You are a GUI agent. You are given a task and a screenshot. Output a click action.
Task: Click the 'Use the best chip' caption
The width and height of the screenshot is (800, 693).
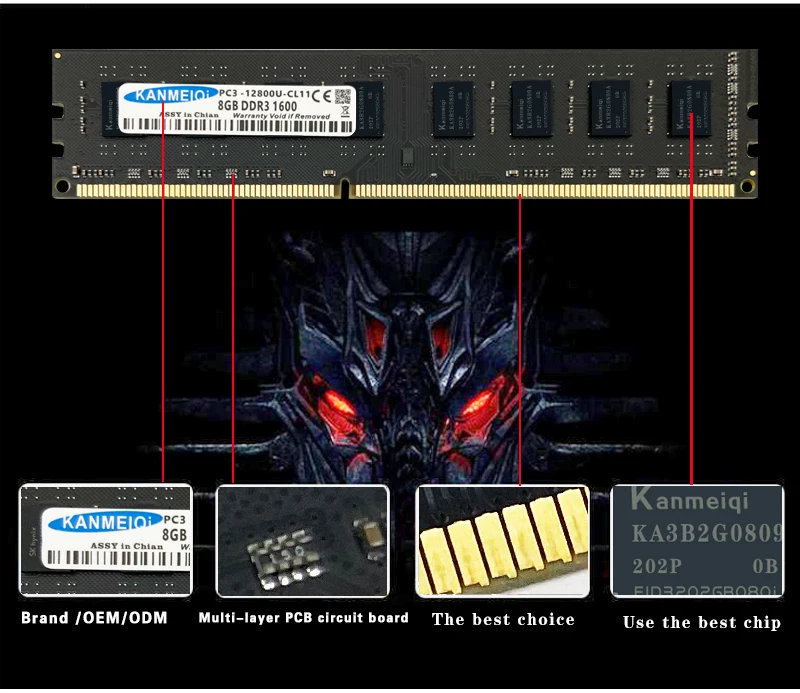click(702, 623)
